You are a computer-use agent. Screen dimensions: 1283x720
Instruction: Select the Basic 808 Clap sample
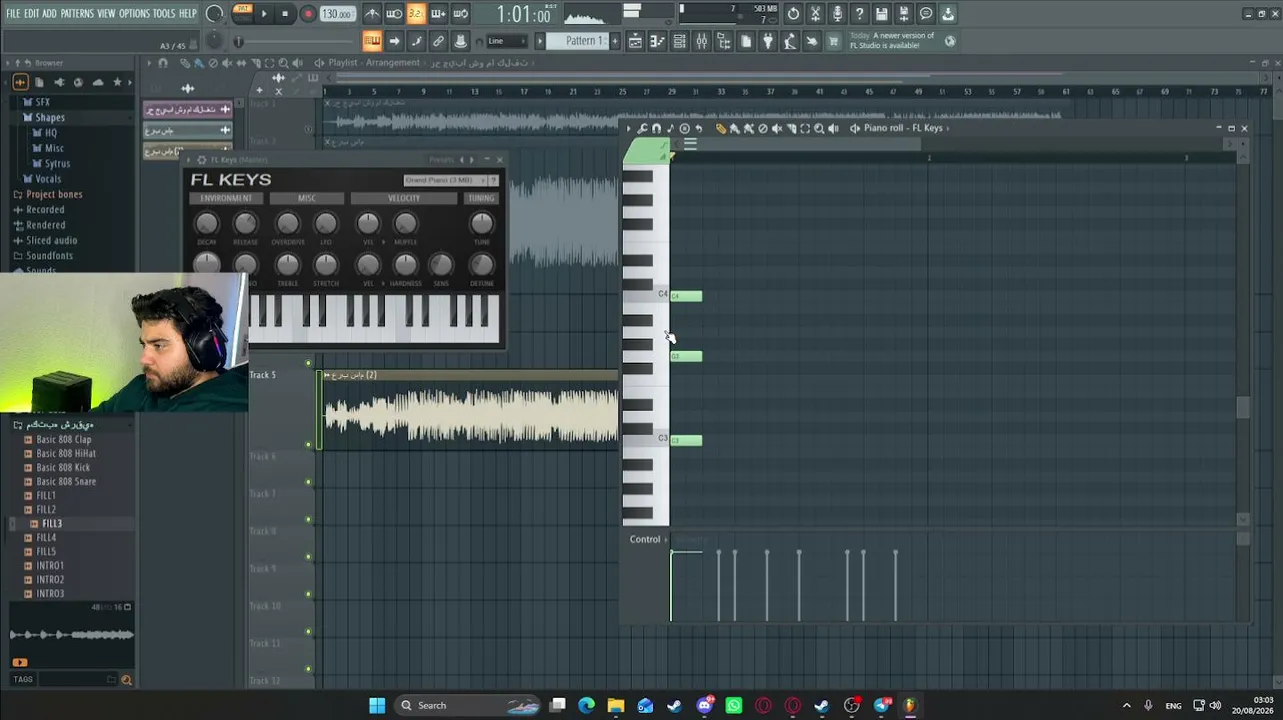pyautogui.click(x=63, y=439)
